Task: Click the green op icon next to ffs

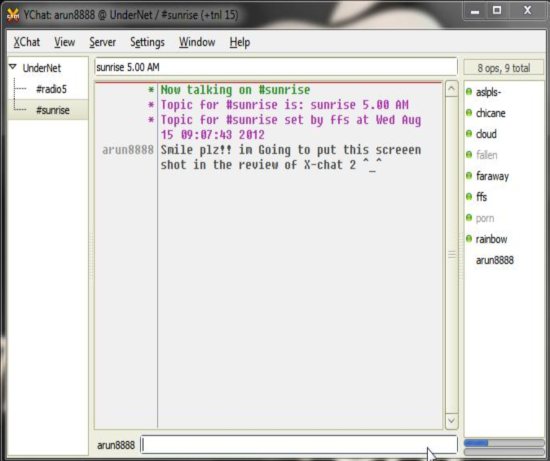Action: [x=469, y=196]
